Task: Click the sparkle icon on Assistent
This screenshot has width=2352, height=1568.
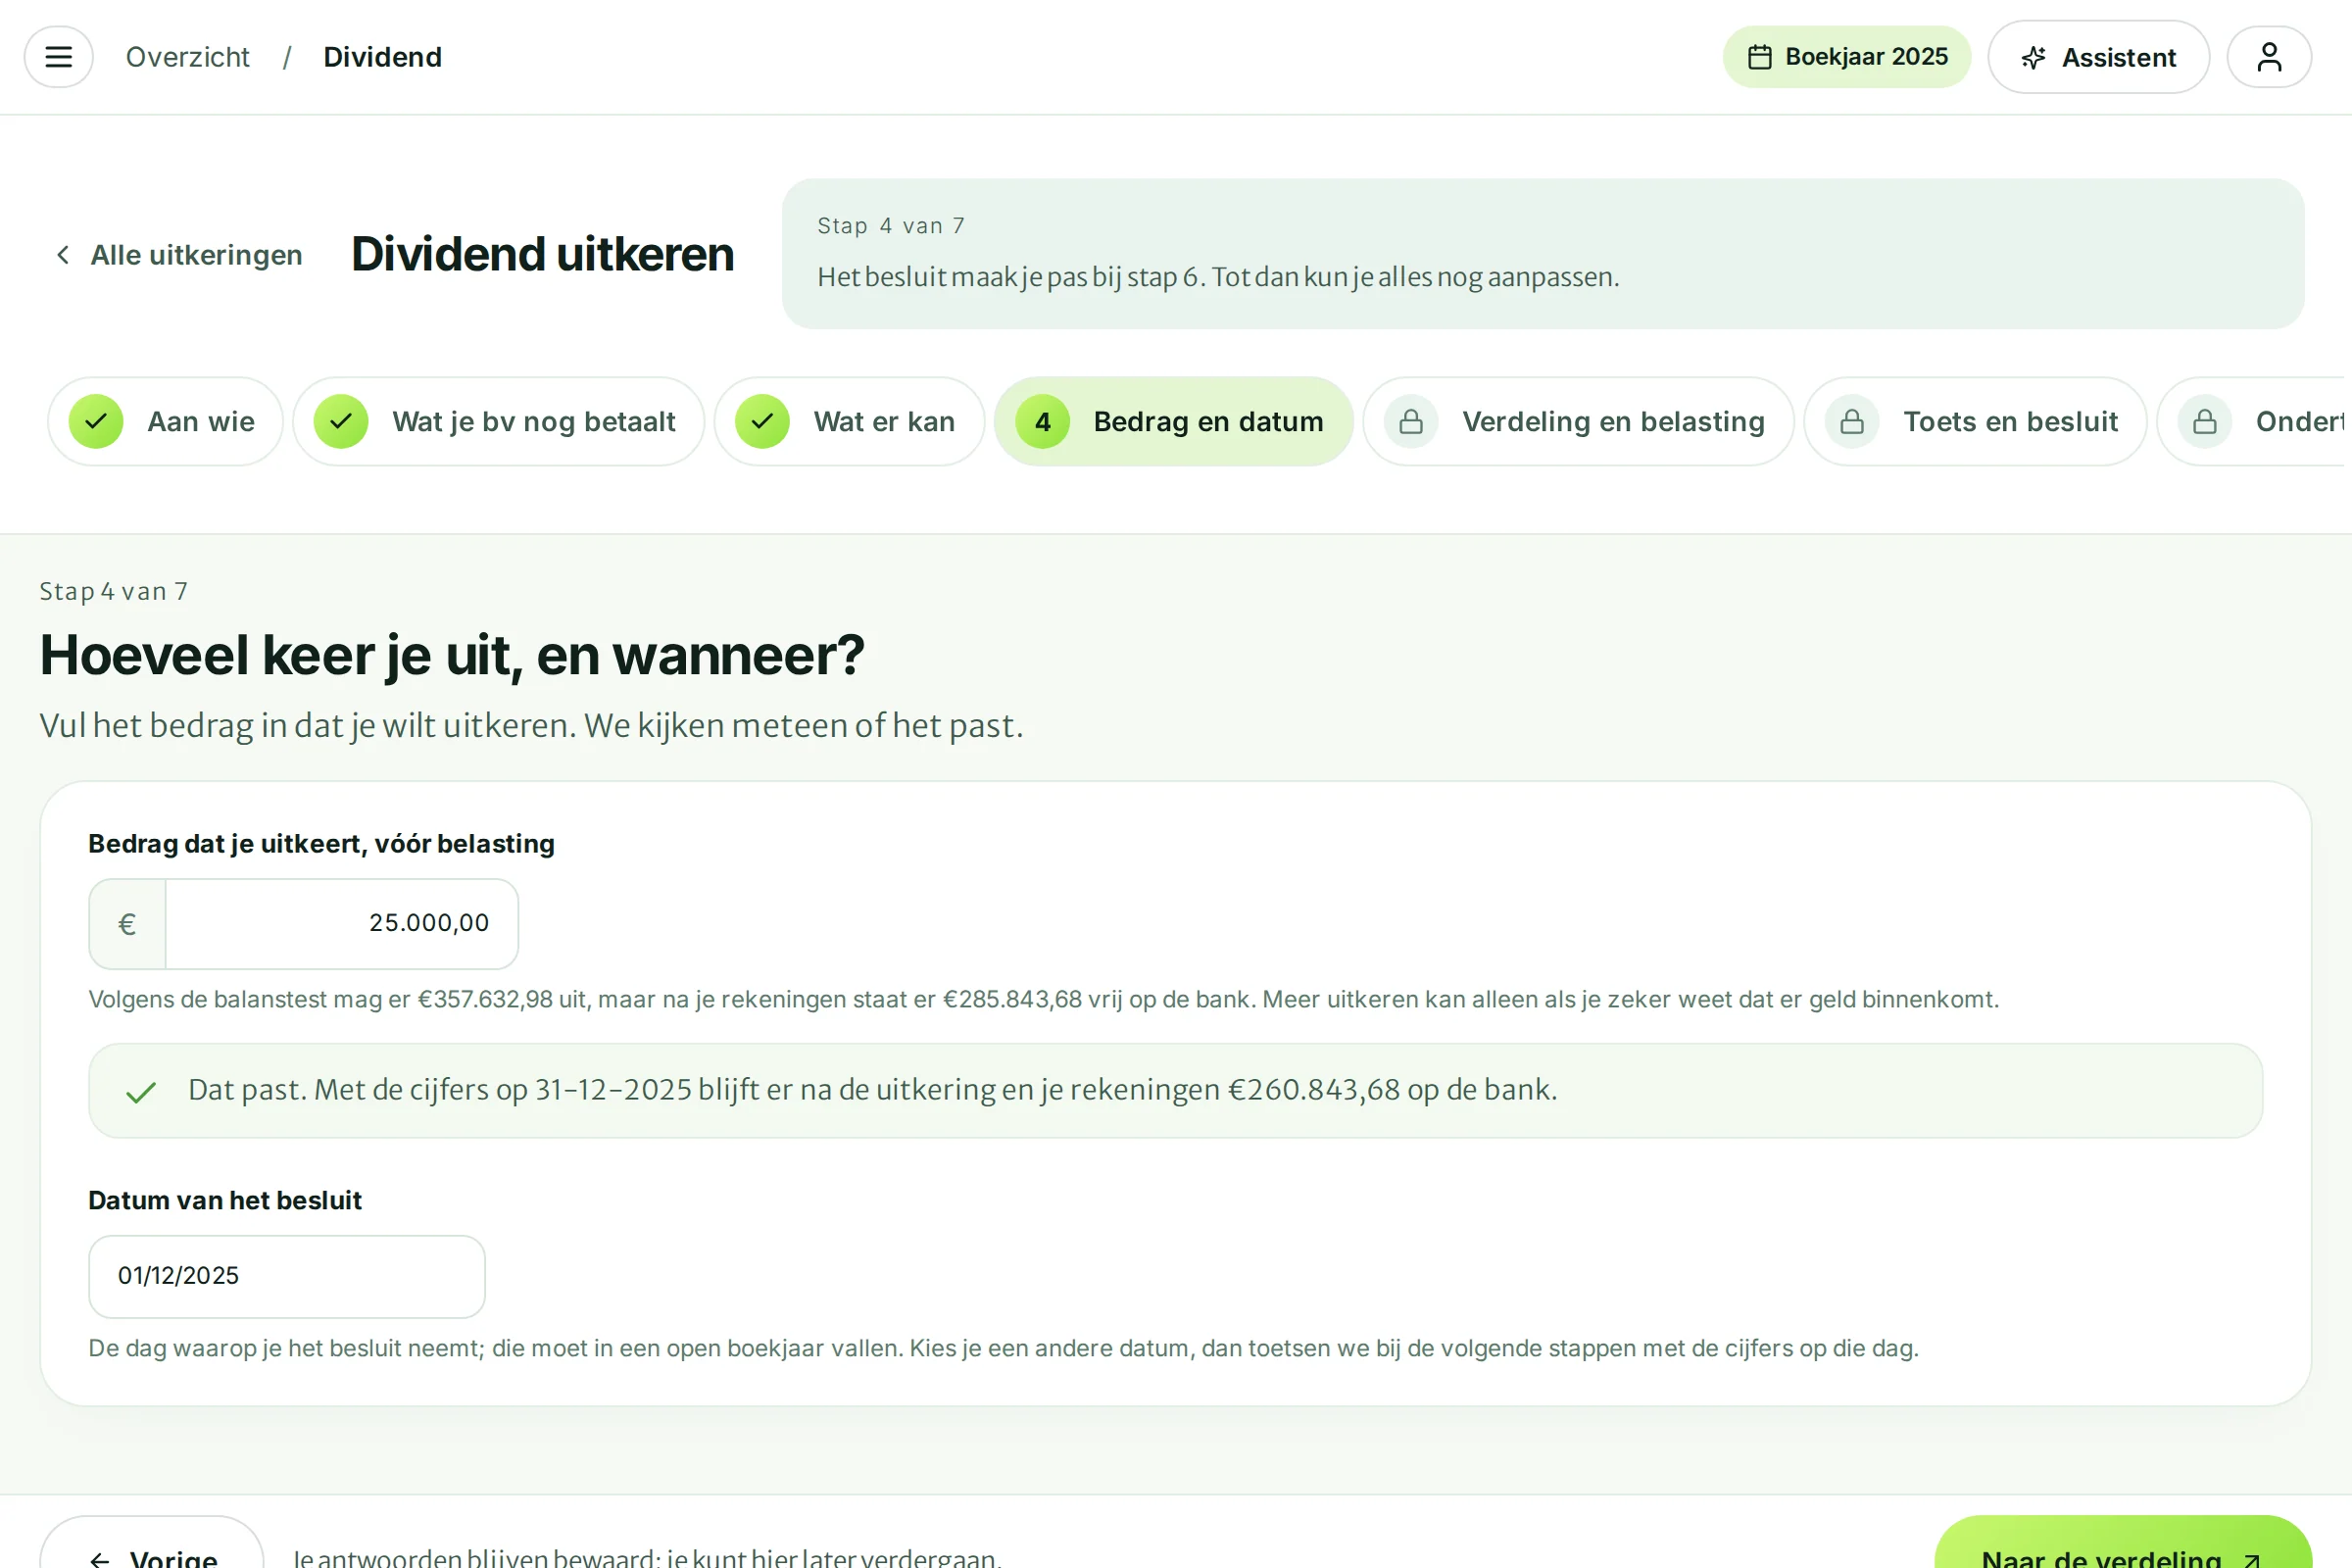Action: point(2033,58)
